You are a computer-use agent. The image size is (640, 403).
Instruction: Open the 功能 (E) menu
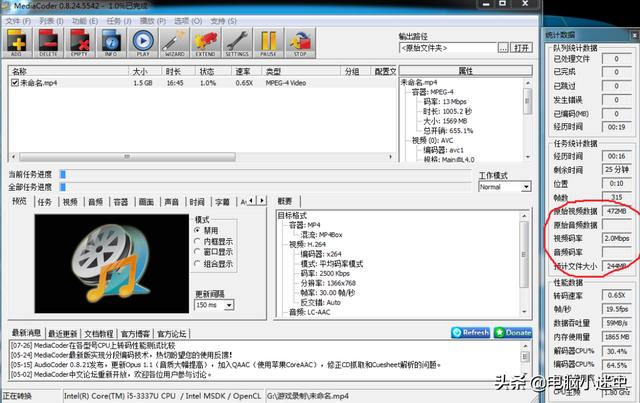85,21
